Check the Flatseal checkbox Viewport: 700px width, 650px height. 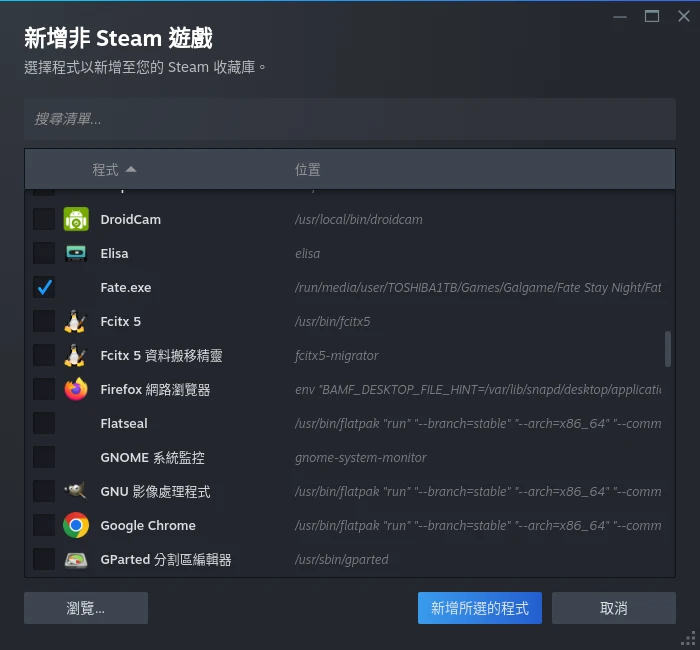tap(44, 423)
